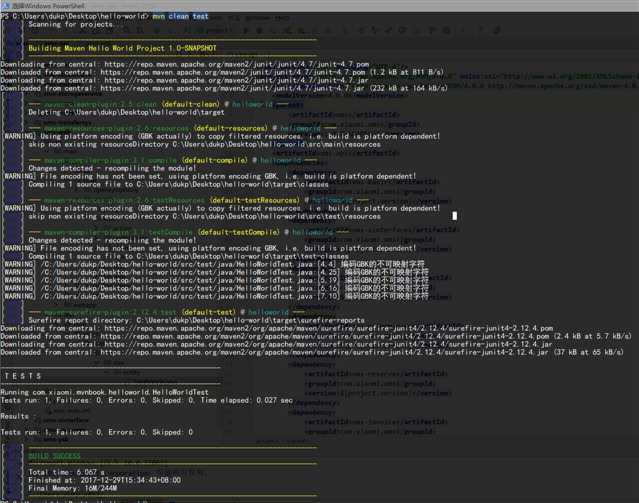Click the line ending '37 kB at 65 kB/s'
Image resolution: width=639 pixels, height=503 pixels.
click(312, 352)
